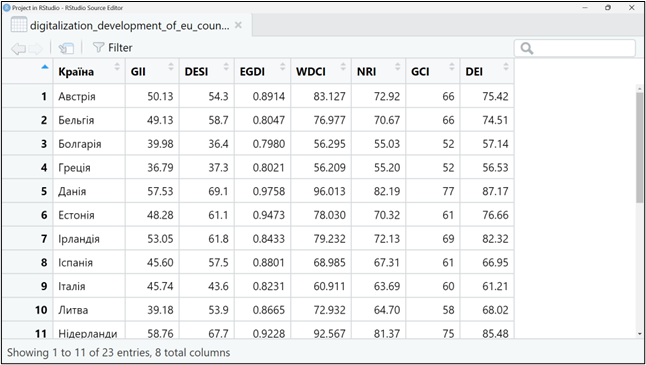This screenshot has height=365, width=646.
Task: Click into the search input field
Action: click(575, 48)
